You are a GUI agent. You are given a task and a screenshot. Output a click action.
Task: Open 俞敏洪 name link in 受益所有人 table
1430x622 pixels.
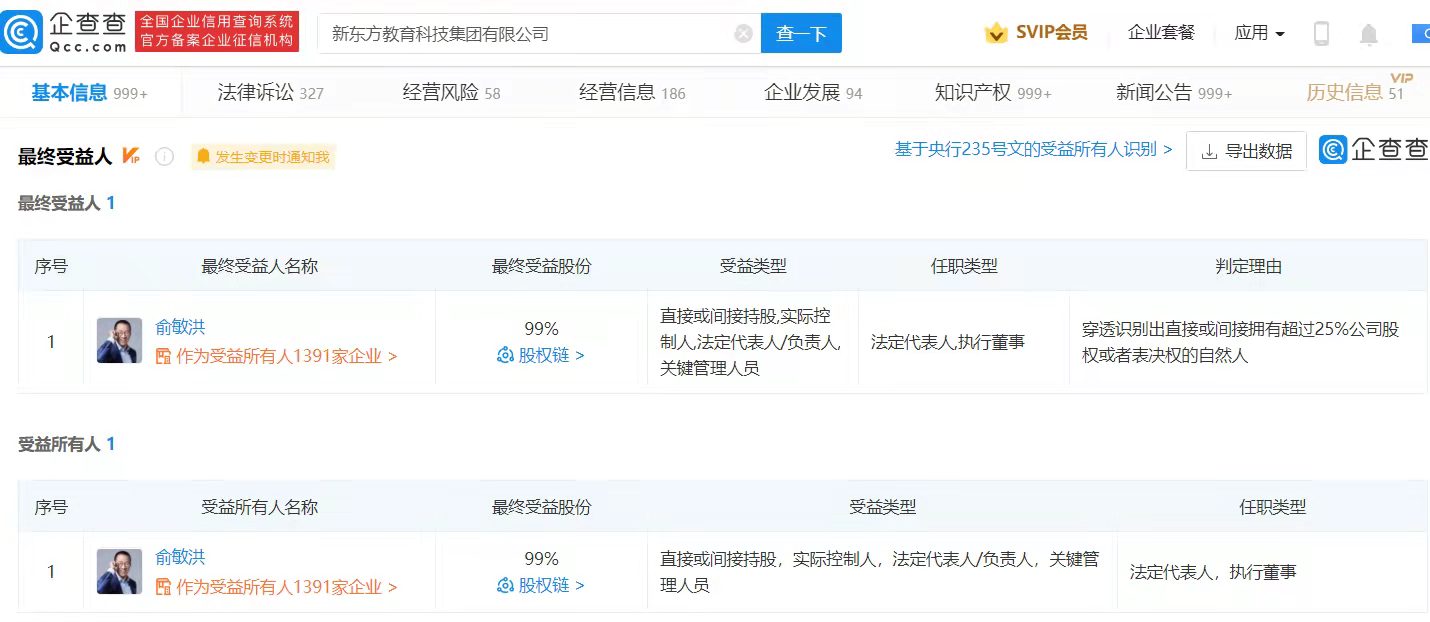(x=180, y=557)
